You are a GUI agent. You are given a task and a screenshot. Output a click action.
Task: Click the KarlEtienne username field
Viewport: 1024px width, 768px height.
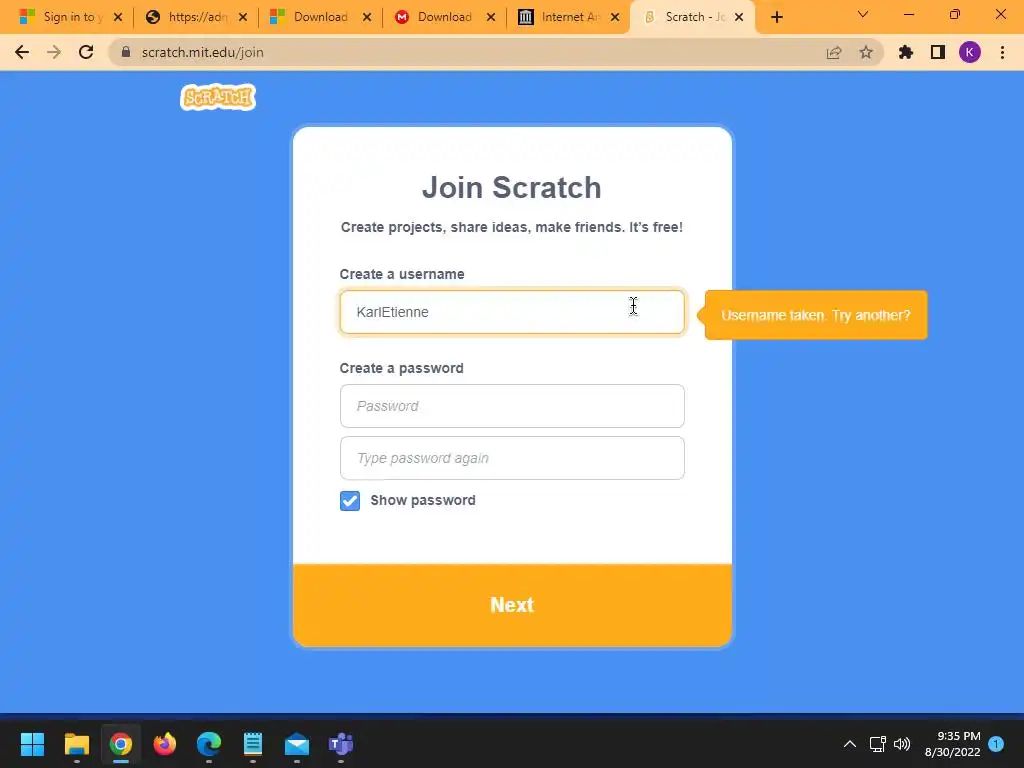512,312
